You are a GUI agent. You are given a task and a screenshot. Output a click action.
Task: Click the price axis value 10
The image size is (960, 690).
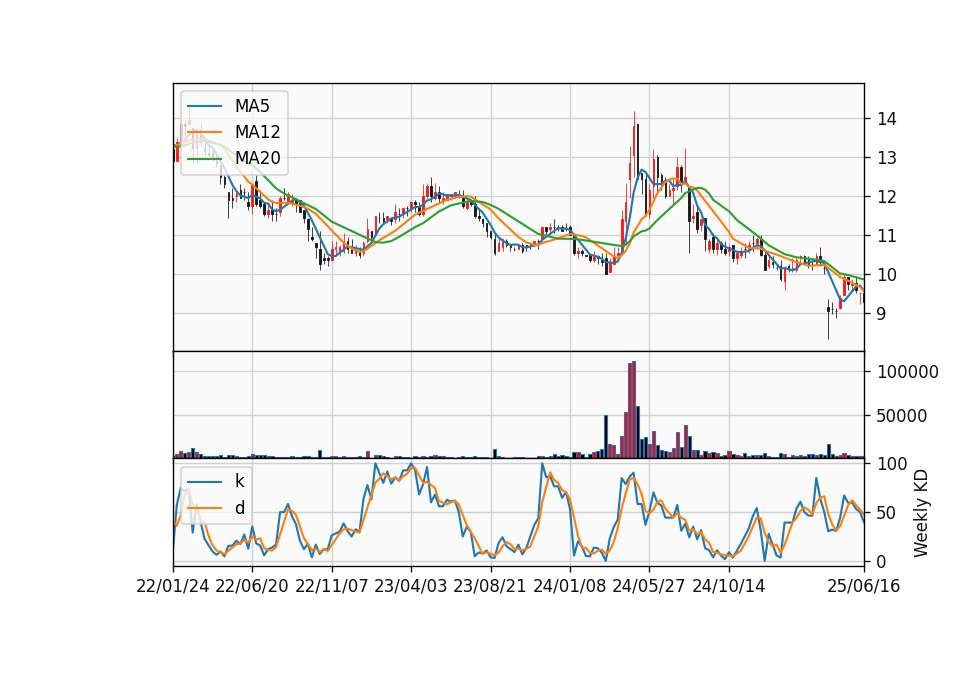point(887,275)
